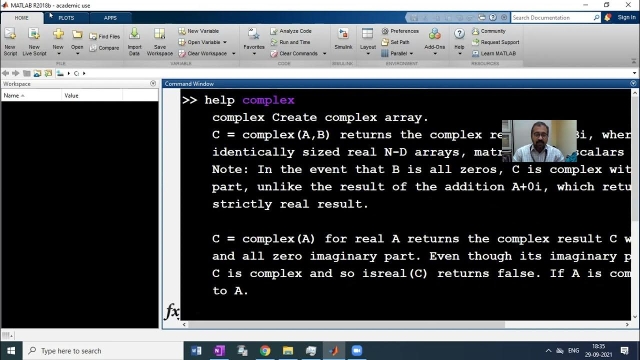Screen dimensions: 640x360
Task: Click Save Workspace
Action: (160, 42)
